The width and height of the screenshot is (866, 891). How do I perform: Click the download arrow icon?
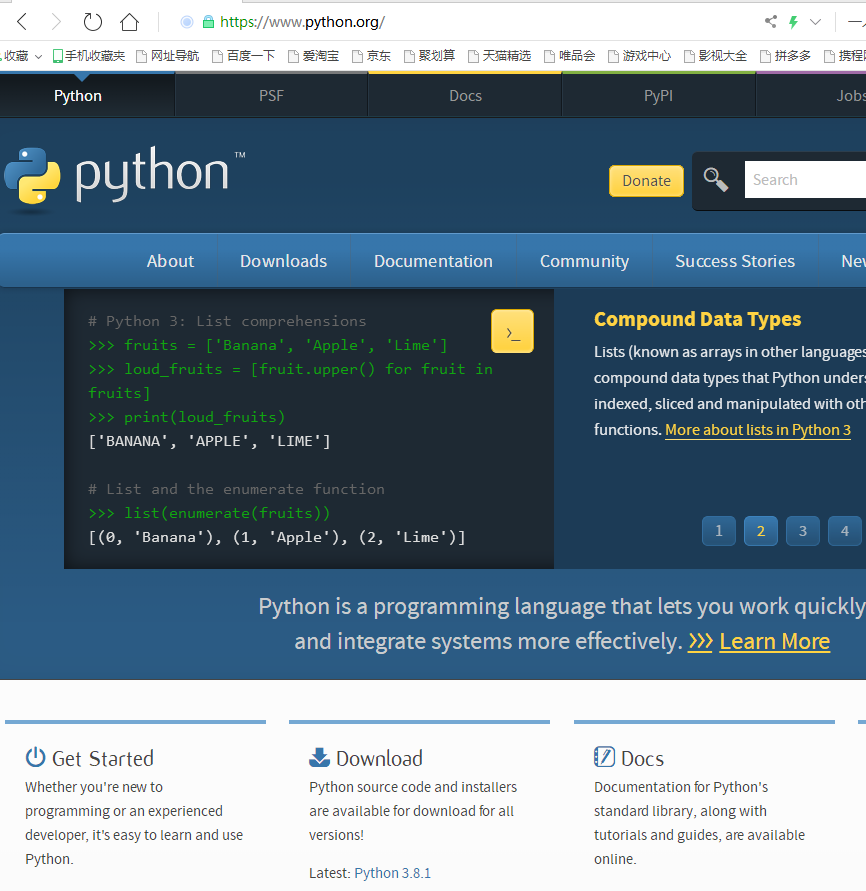point(319,757)
